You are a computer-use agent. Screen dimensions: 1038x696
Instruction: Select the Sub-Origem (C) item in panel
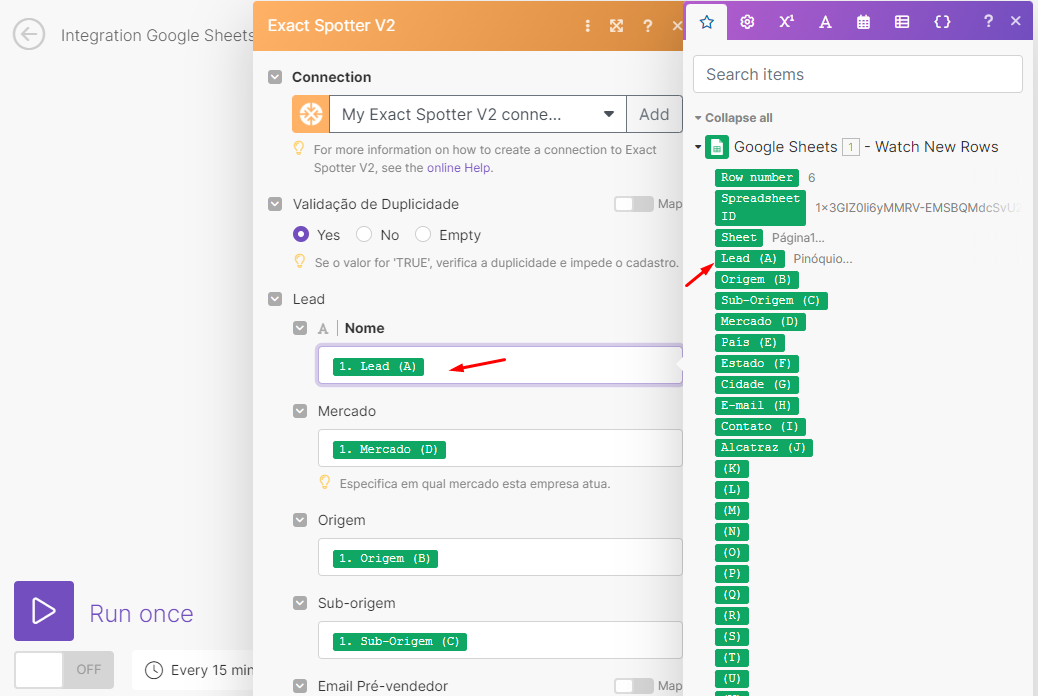click(x=771, y=301)
